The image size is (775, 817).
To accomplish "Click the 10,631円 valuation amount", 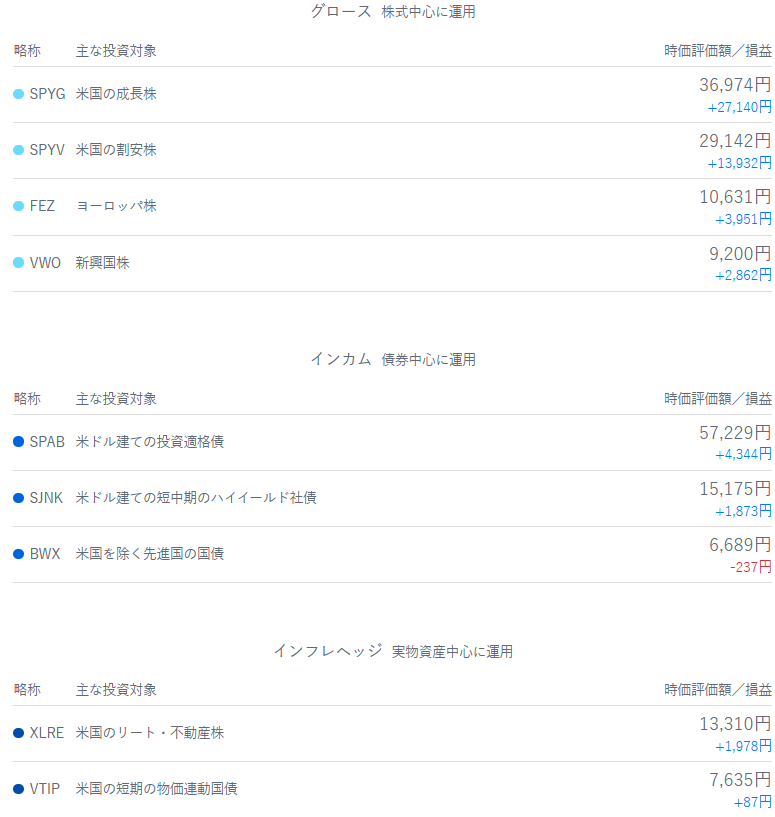I will coord(735,197).
